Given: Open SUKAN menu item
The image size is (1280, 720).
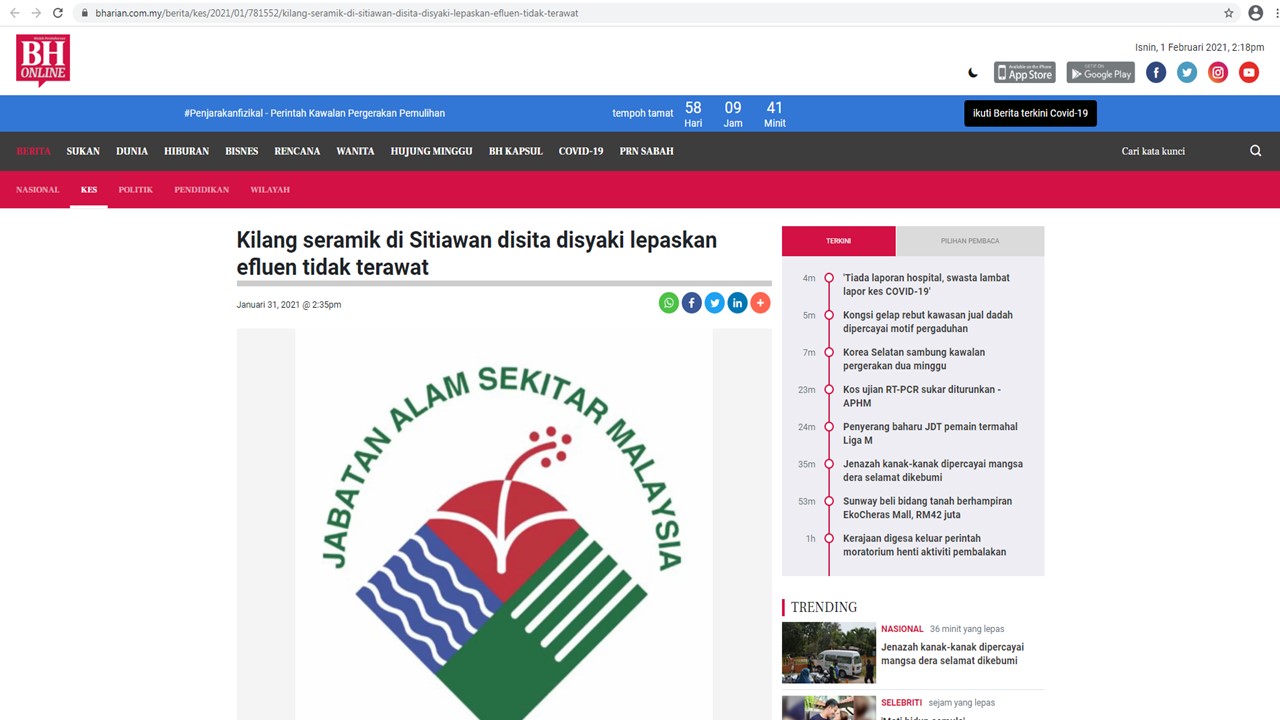Looking at the screenshot, I should [x=83, y=151].
